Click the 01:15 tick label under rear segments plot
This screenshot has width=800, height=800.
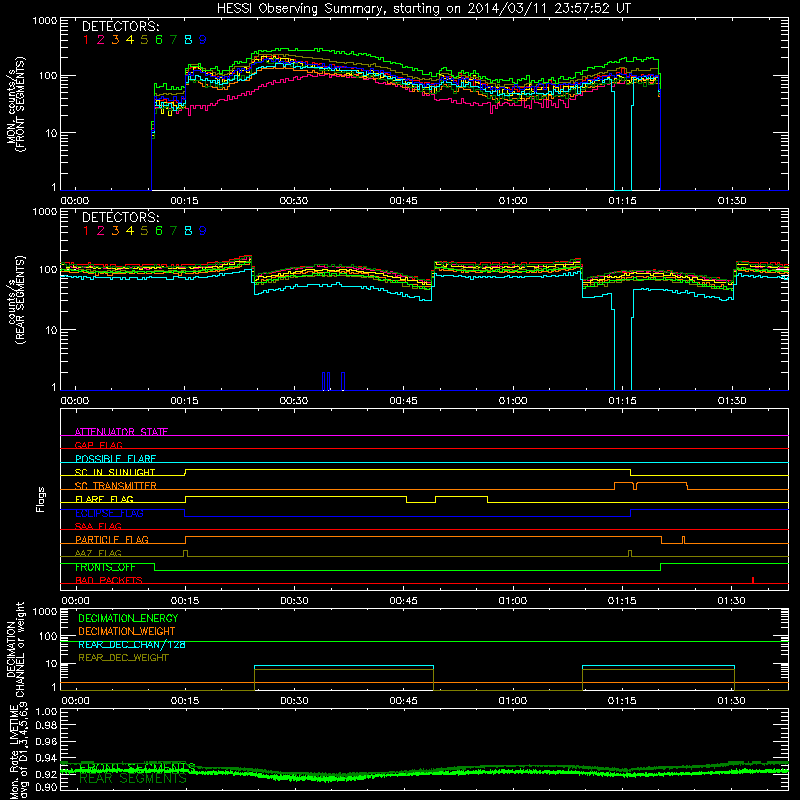click(622, 401)
